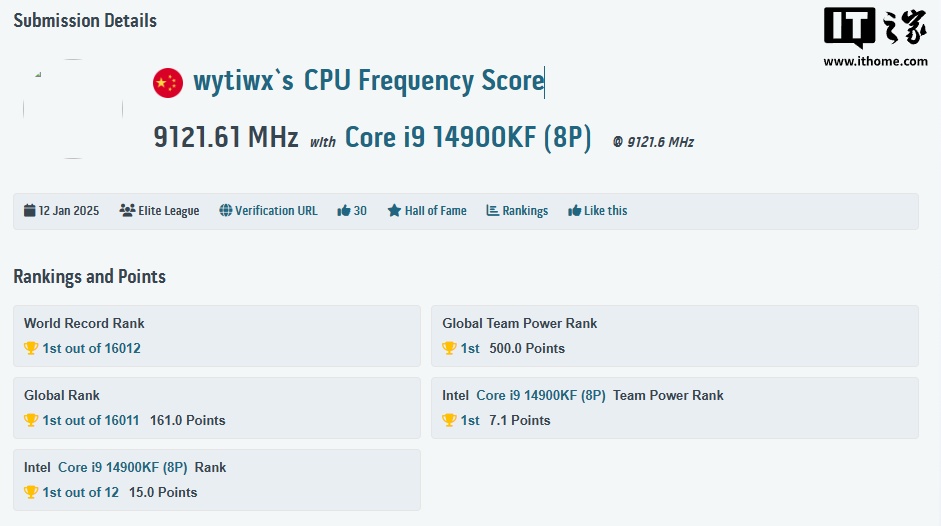Open the Hall of Fame link
The image size is (941, 526).
pyautogui.click(x=435, y=211)
